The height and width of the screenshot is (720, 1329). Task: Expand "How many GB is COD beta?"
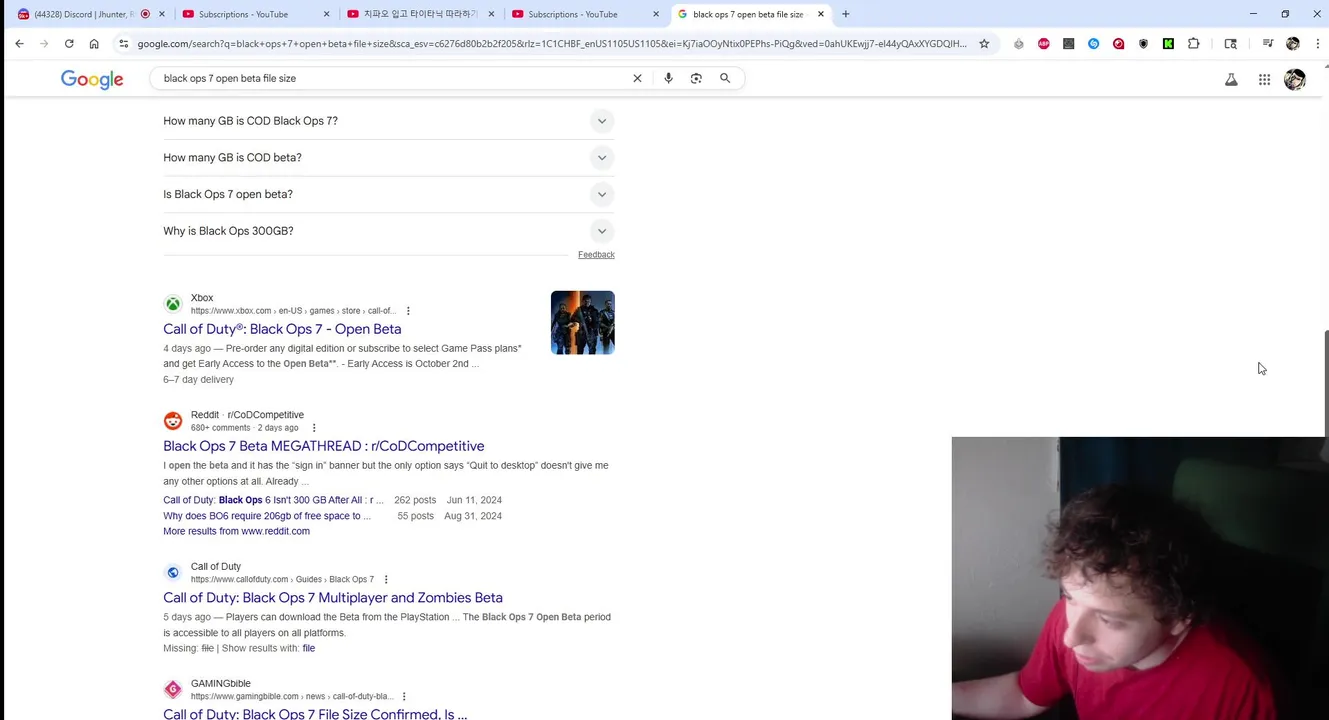388,158
